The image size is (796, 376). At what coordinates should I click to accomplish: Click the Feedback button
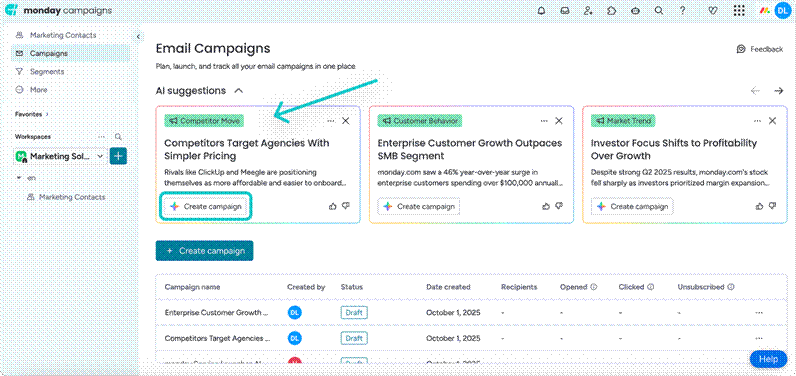[x=759, y=49]
